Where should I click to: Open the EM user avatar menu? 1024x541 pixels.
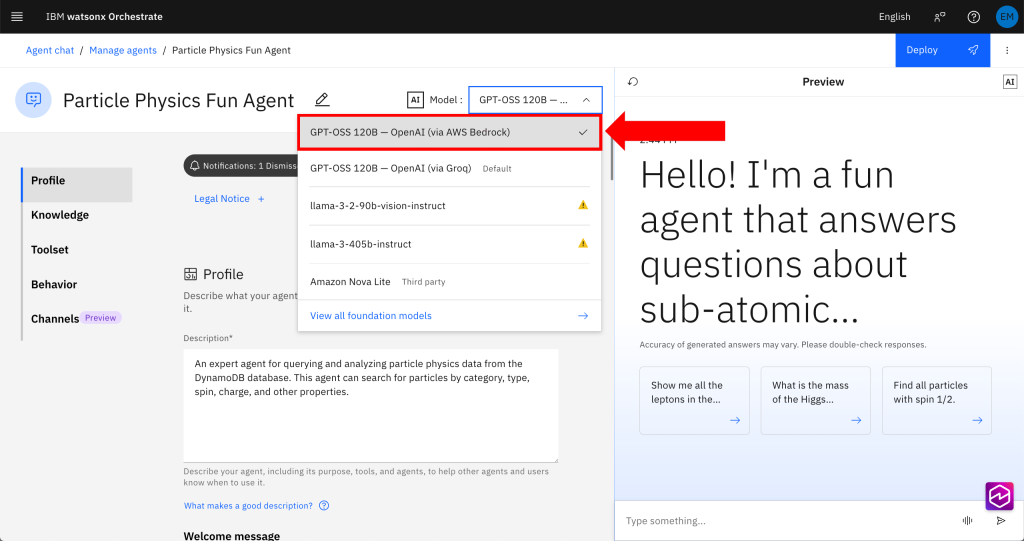[1006, 17]
